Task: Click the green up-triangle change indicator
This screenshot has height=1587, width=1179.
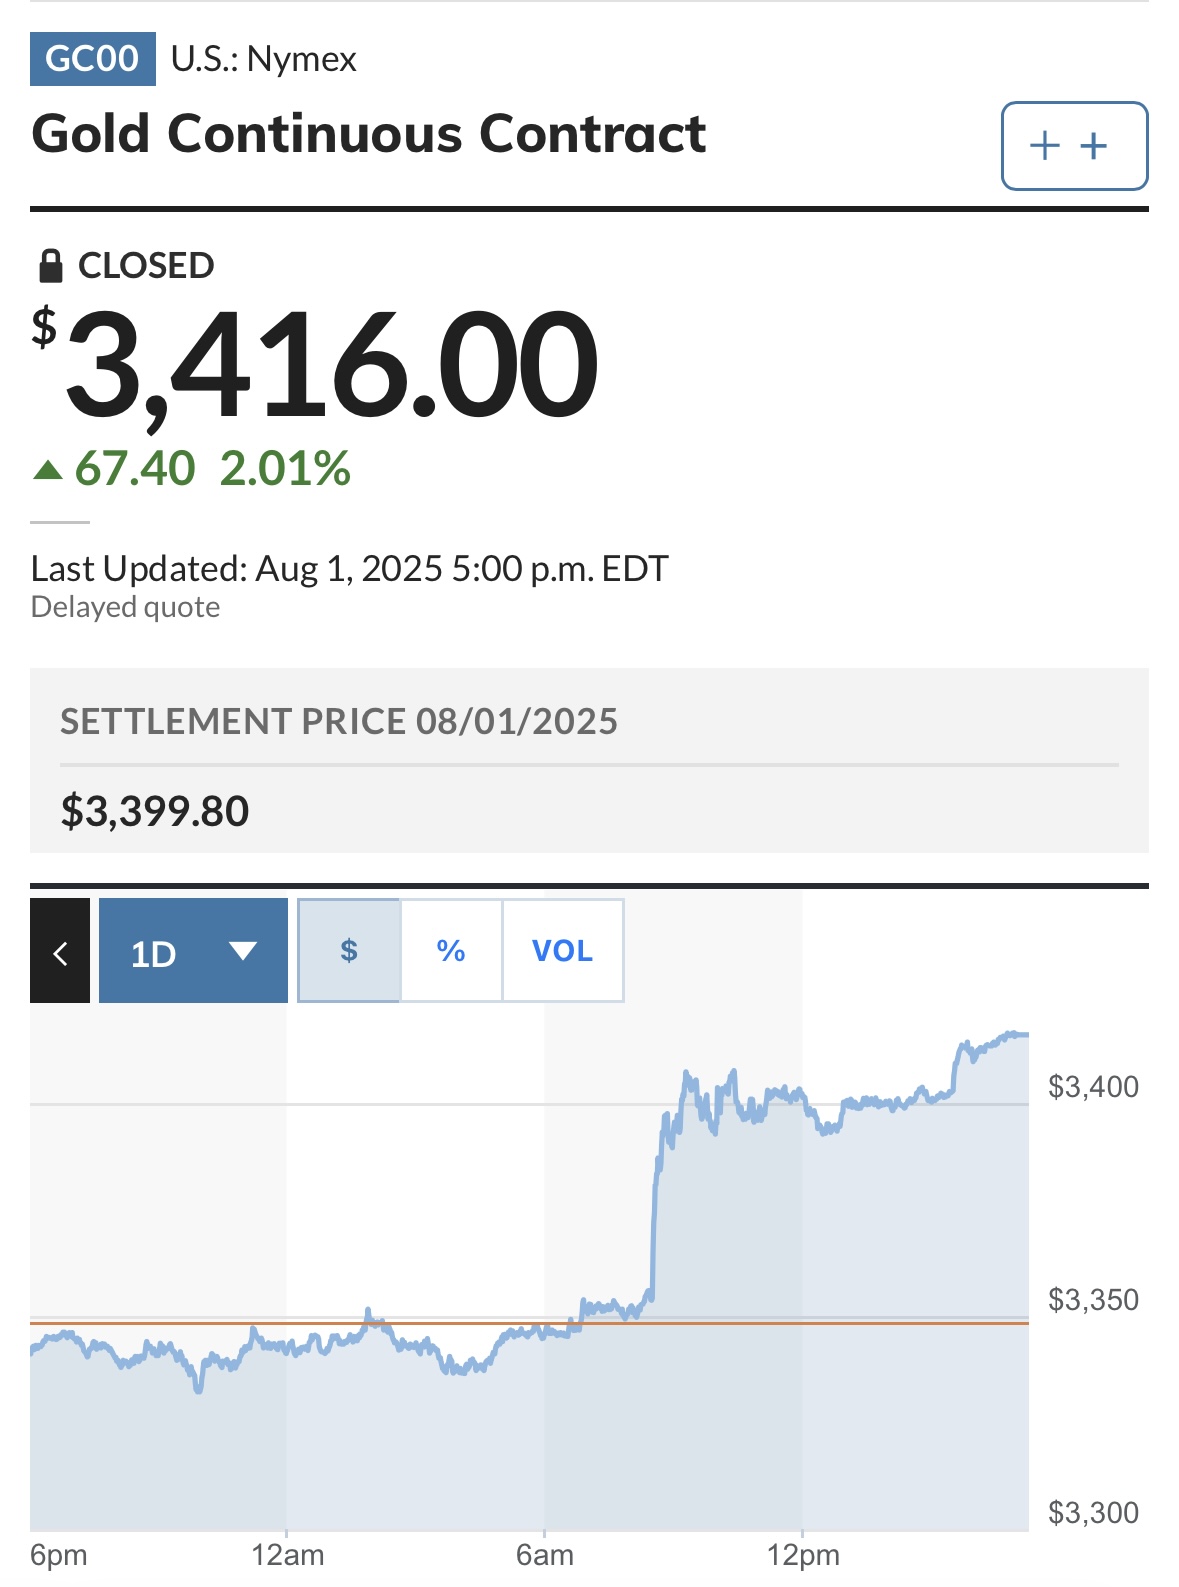Action: (48, 469)
